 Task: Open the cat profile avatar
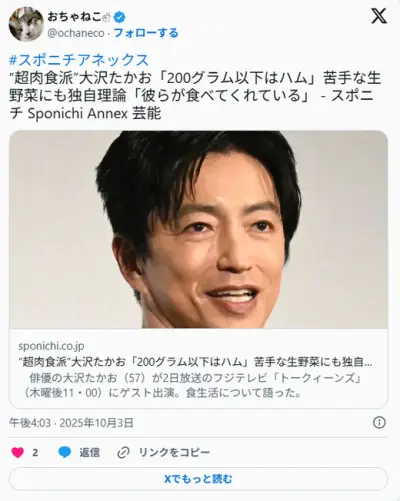click(26, 24)
